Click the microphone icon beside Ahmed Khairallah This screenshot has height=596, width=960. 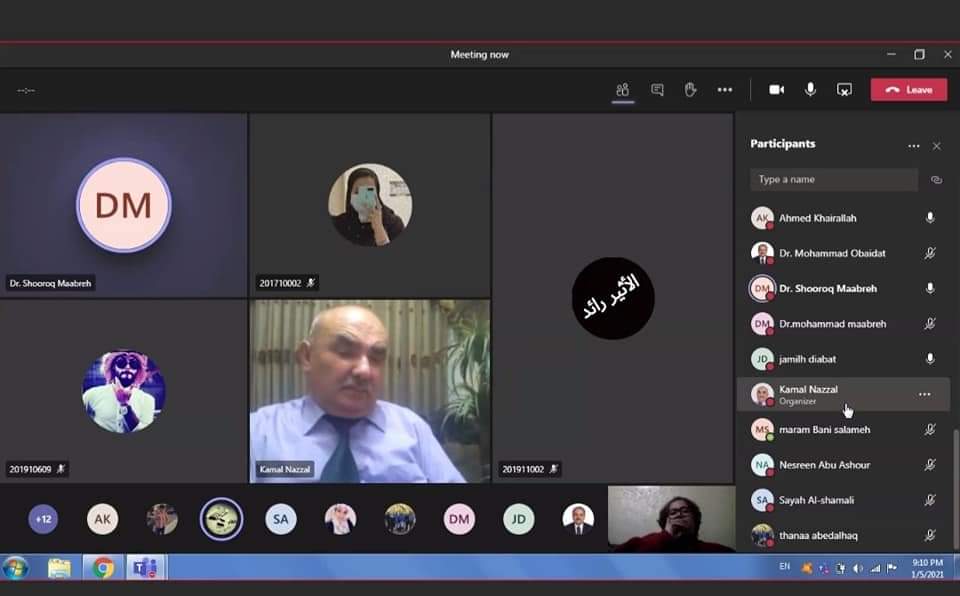[x=930, y=218]
